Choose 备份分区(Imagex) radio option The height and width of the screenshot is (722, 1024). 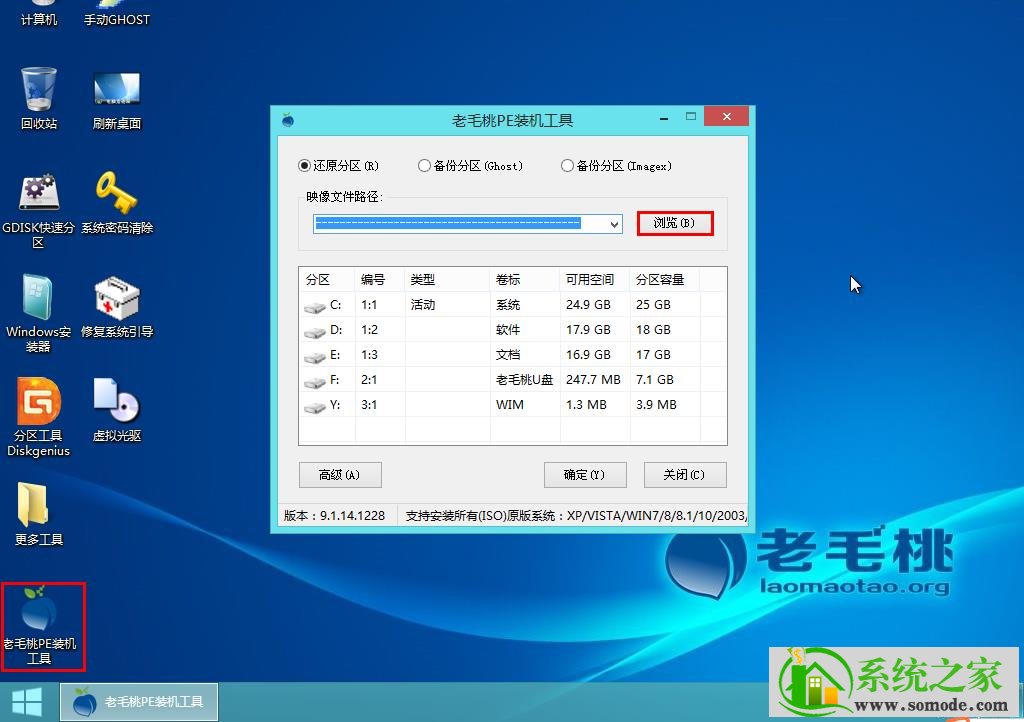pyautogui.click(x=568, y=166)
